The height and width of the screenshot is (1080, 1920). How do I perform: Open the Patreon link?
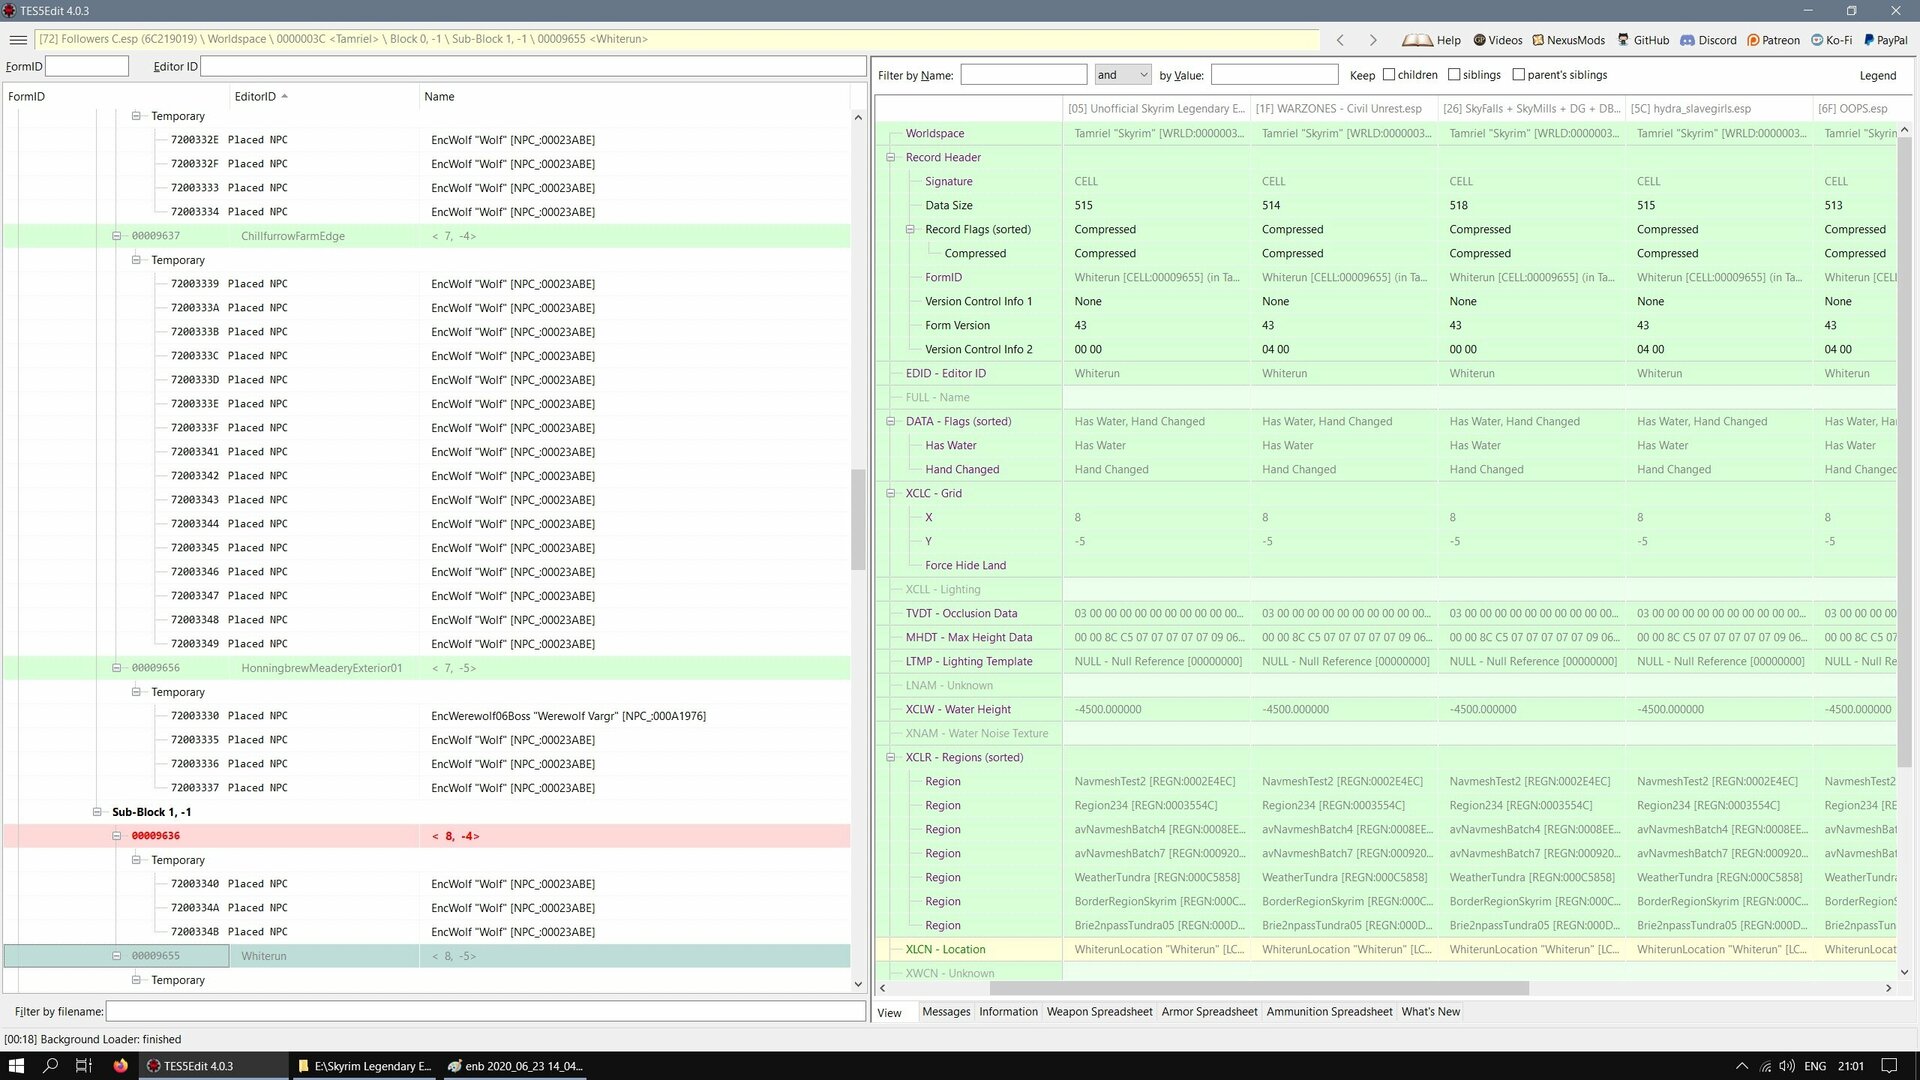[1773, 40]
